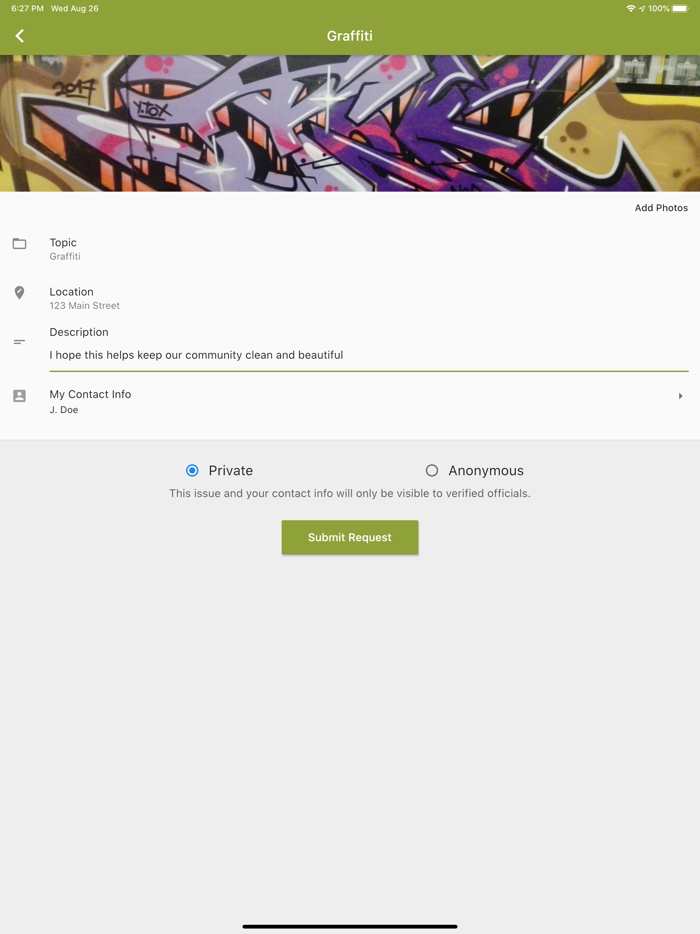The width and height of the screenshot is (700, 934).
Task: Click the battery indicator icon
Action: tap(680, 8)
